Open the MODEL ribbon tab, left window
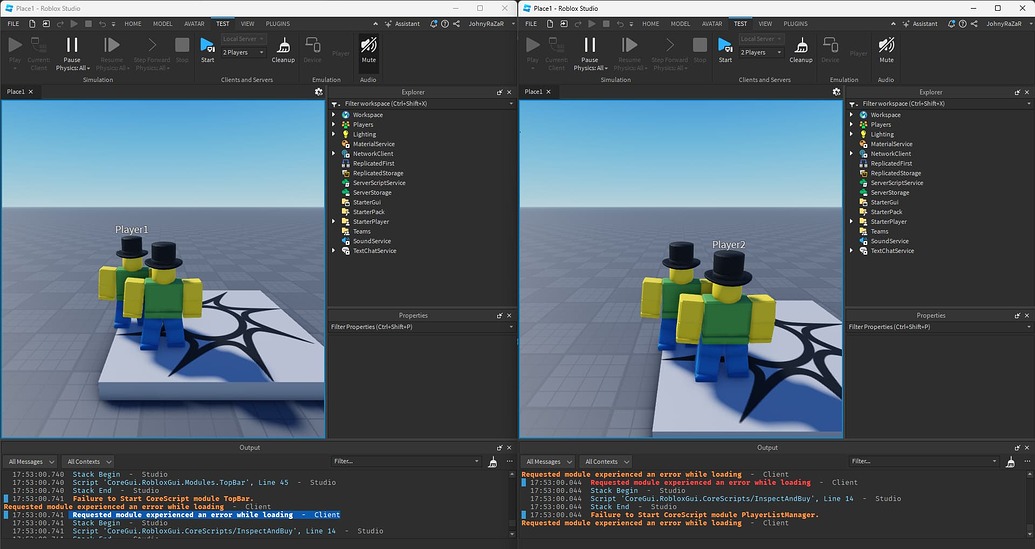Image resolution: width=1035 pixels, height=549 pixels. pyautogui.click(x=162, y=23)
